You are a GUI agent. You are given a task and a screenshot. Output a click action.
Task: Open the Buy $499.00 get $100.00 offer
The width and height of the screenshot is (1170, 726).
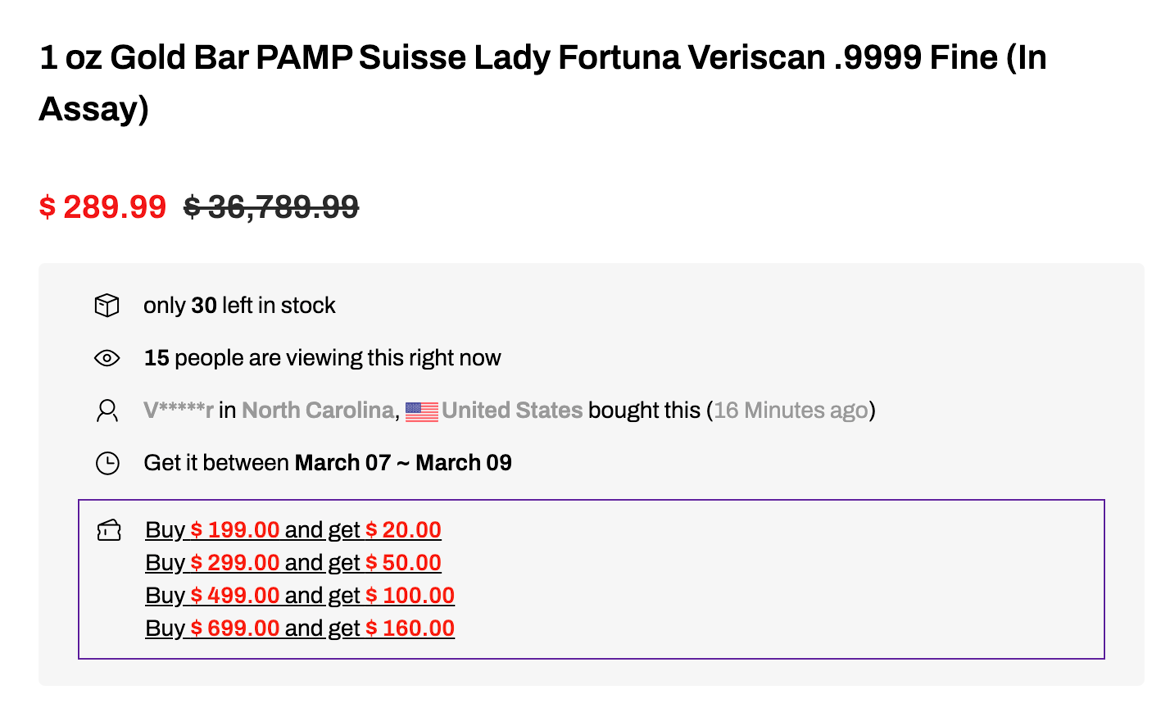click(299, 596)
